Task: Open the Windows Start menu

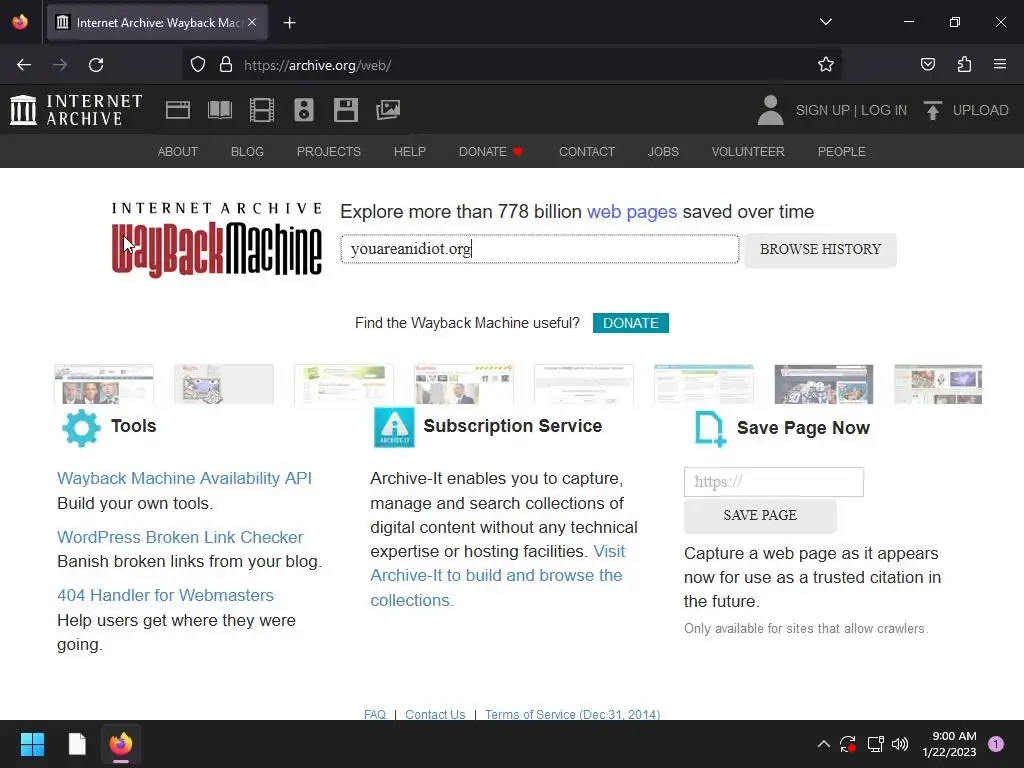Action: (x=32, y=744)
